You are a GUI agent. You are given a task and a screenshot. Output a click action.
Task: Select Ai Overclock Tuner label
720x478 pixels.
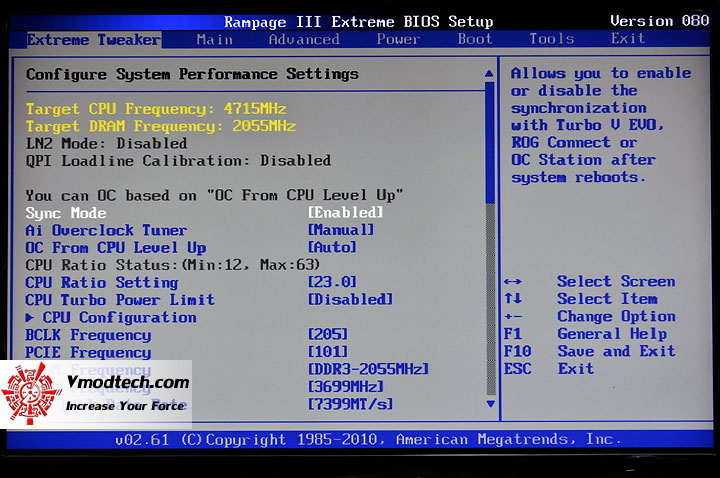click(106, 231)
